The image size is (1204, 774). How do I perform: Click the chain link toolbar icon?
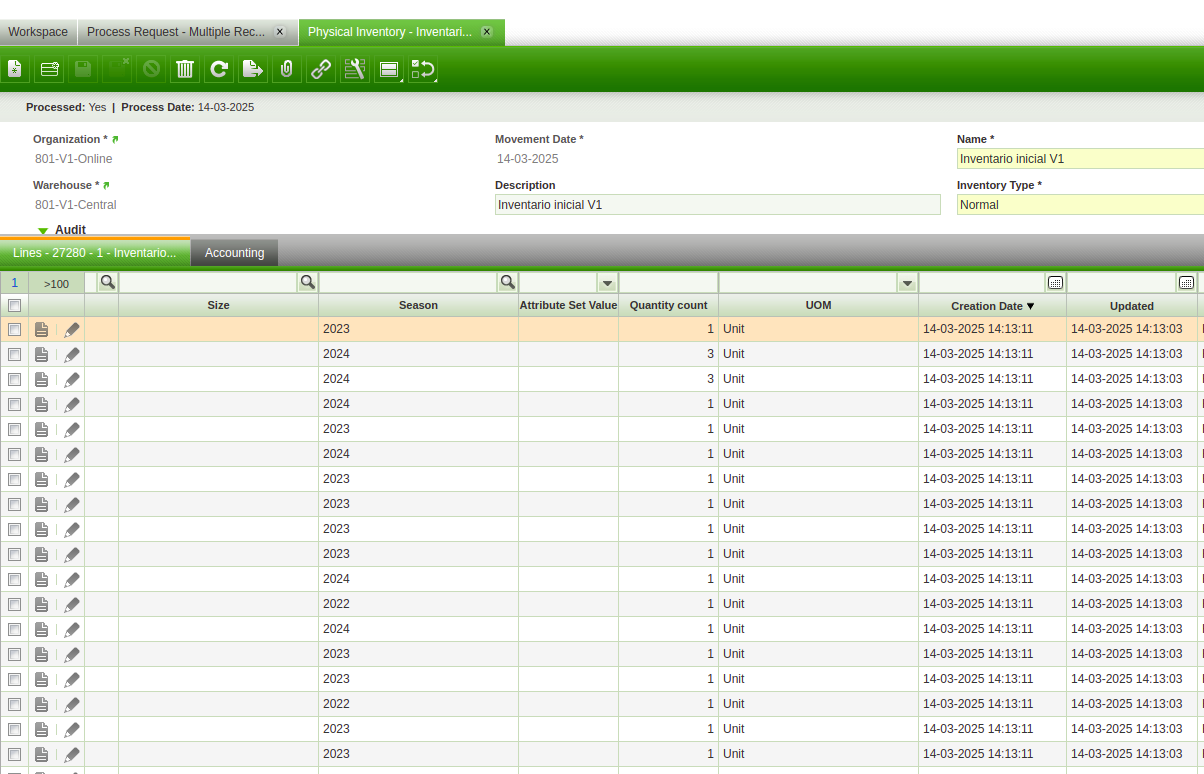(x=321, y=69)
